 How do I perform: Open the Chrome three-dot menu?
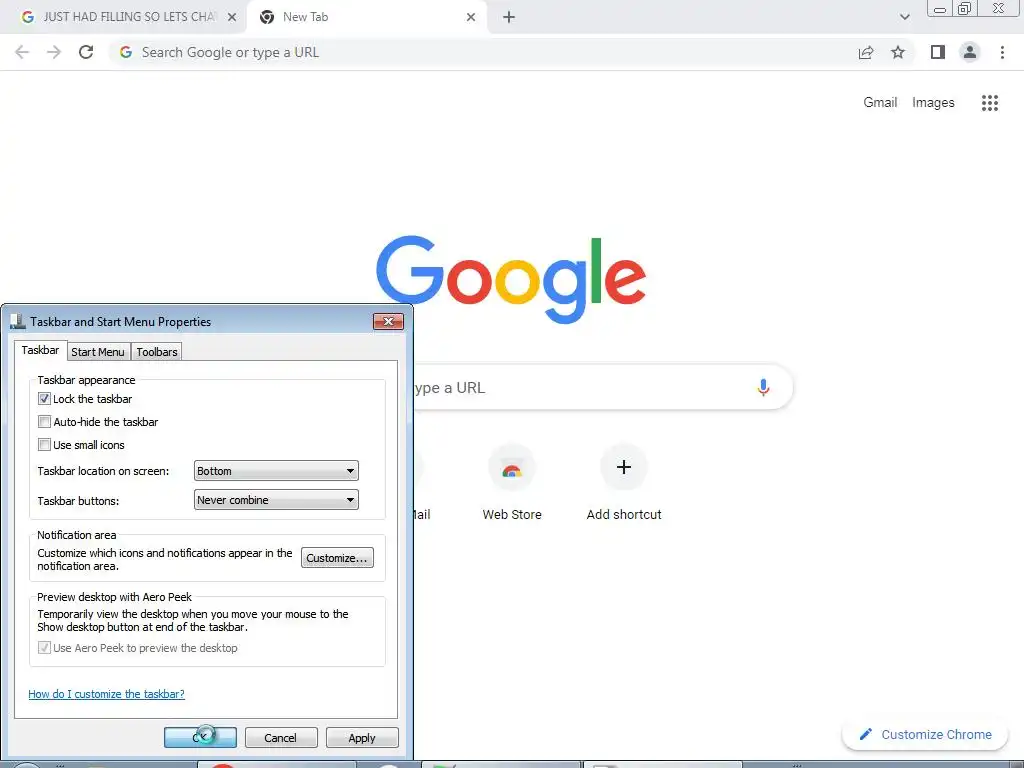coord(1002,52)
